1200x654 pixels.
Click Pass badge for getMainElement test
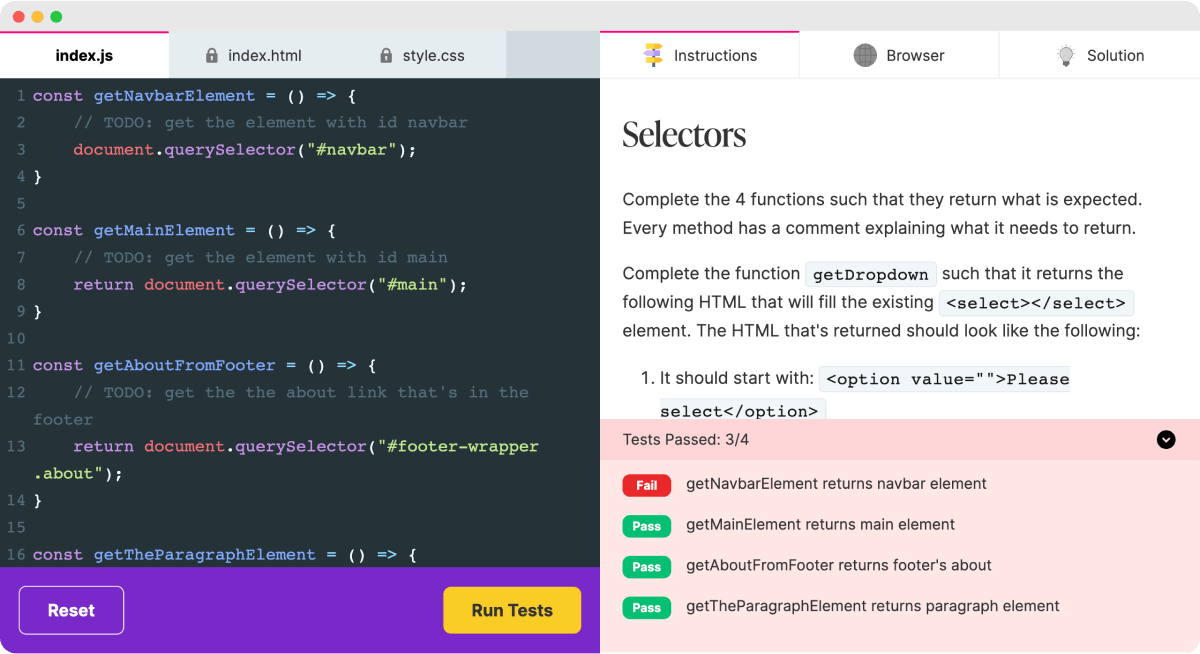coord(646,526)
